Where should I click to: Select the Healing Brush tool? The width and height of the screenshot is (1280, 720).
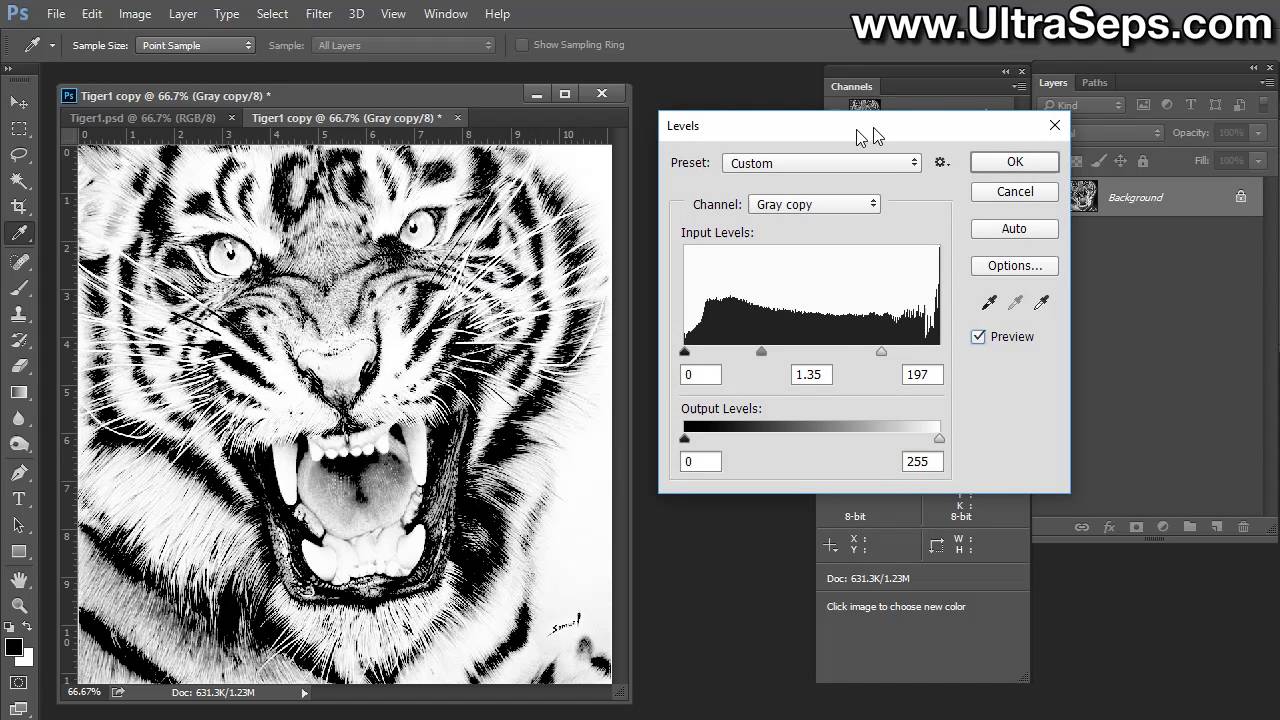tap(19, 261)
